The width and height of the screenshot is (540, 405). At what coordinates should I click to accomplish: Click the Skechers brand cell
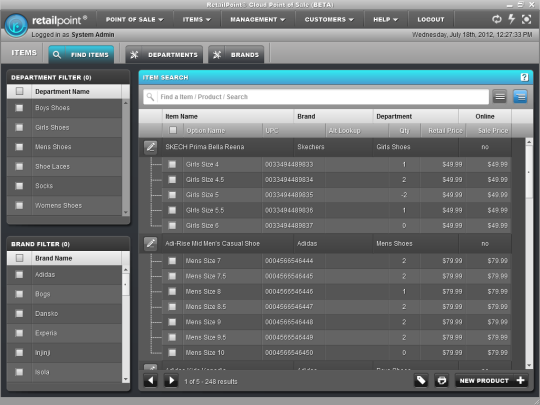click(333, 147)
